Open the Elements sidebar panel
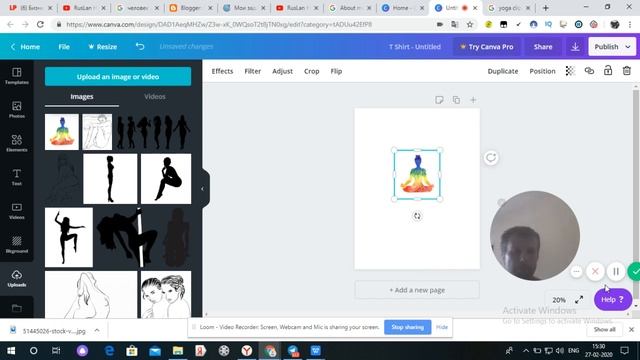640x360 pixels. click(x=17, y=143)
